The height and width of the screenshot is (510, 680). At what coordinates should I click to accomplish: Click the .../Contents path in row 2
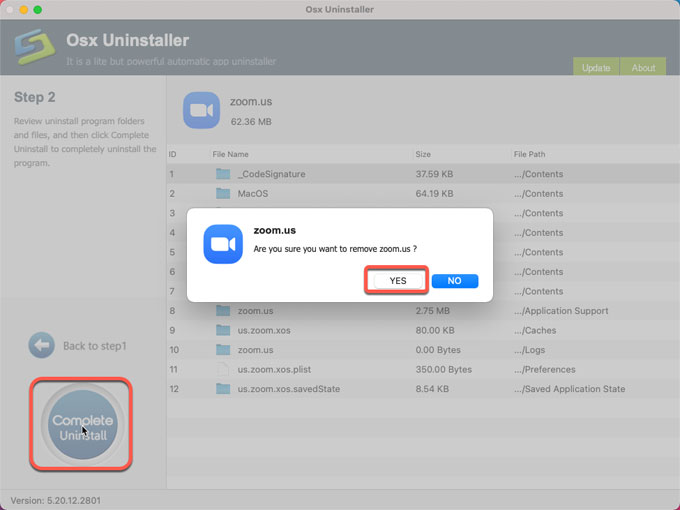tap(538, 193)
